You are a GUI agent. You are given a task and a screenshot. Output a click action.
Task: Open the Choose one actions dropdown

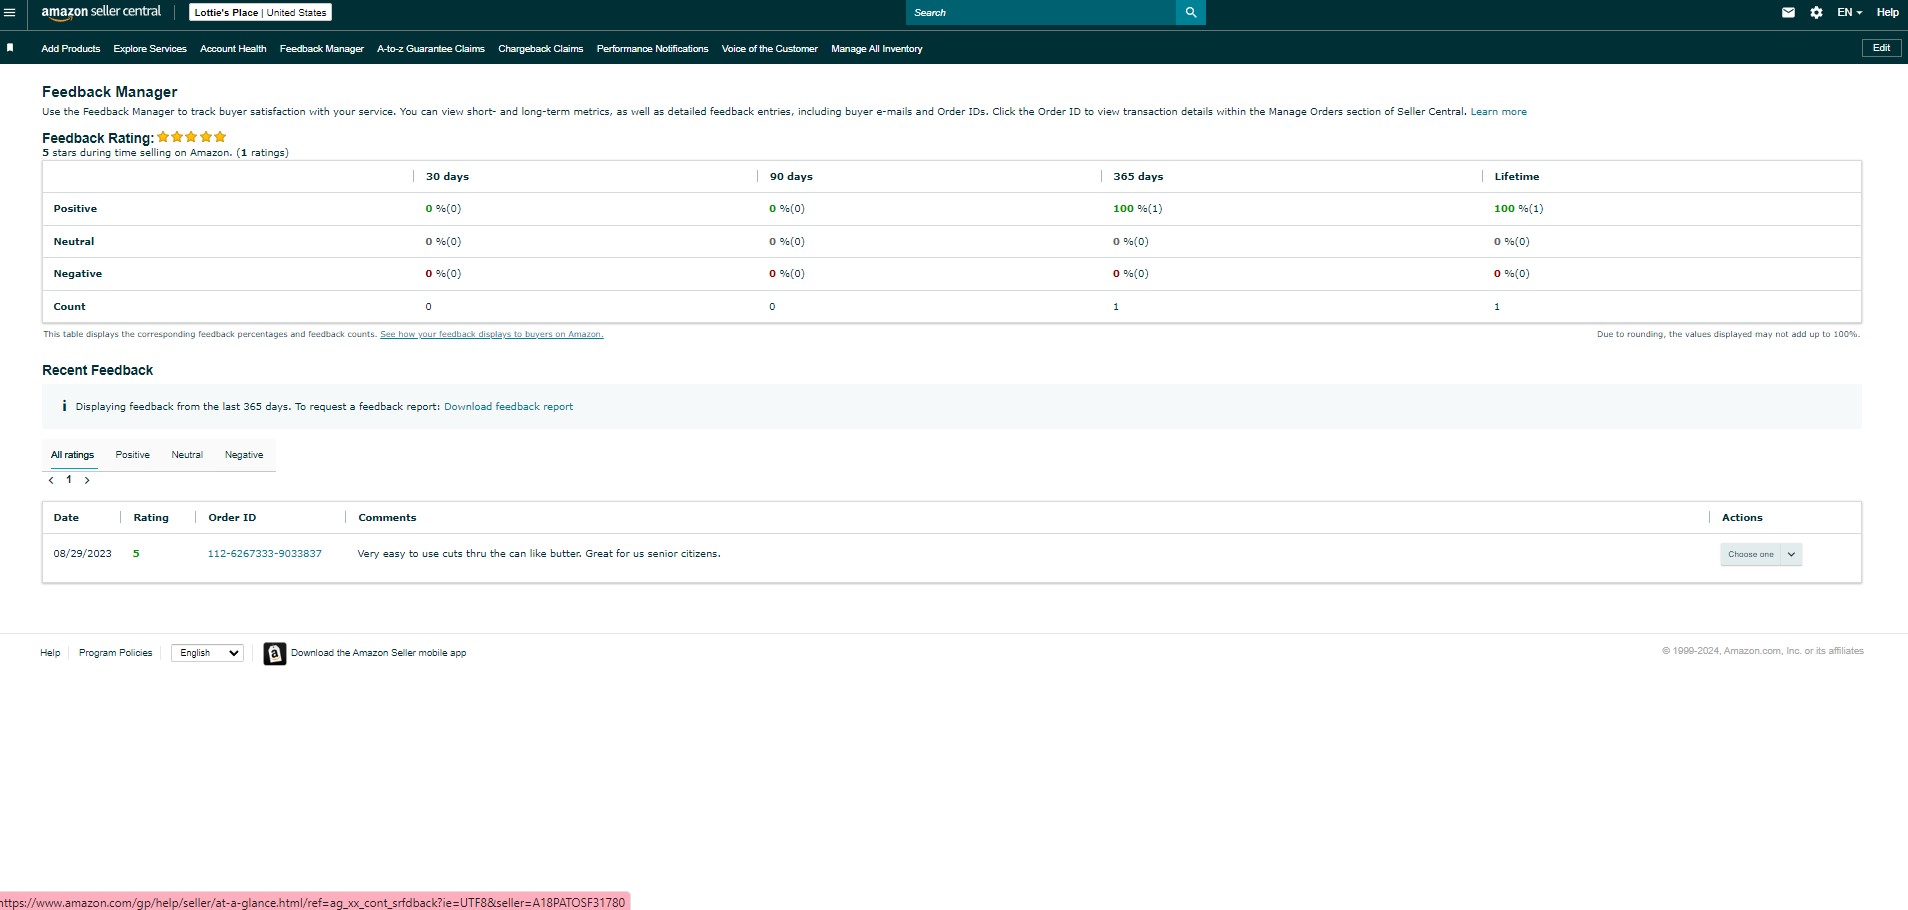coord(1761,554)
